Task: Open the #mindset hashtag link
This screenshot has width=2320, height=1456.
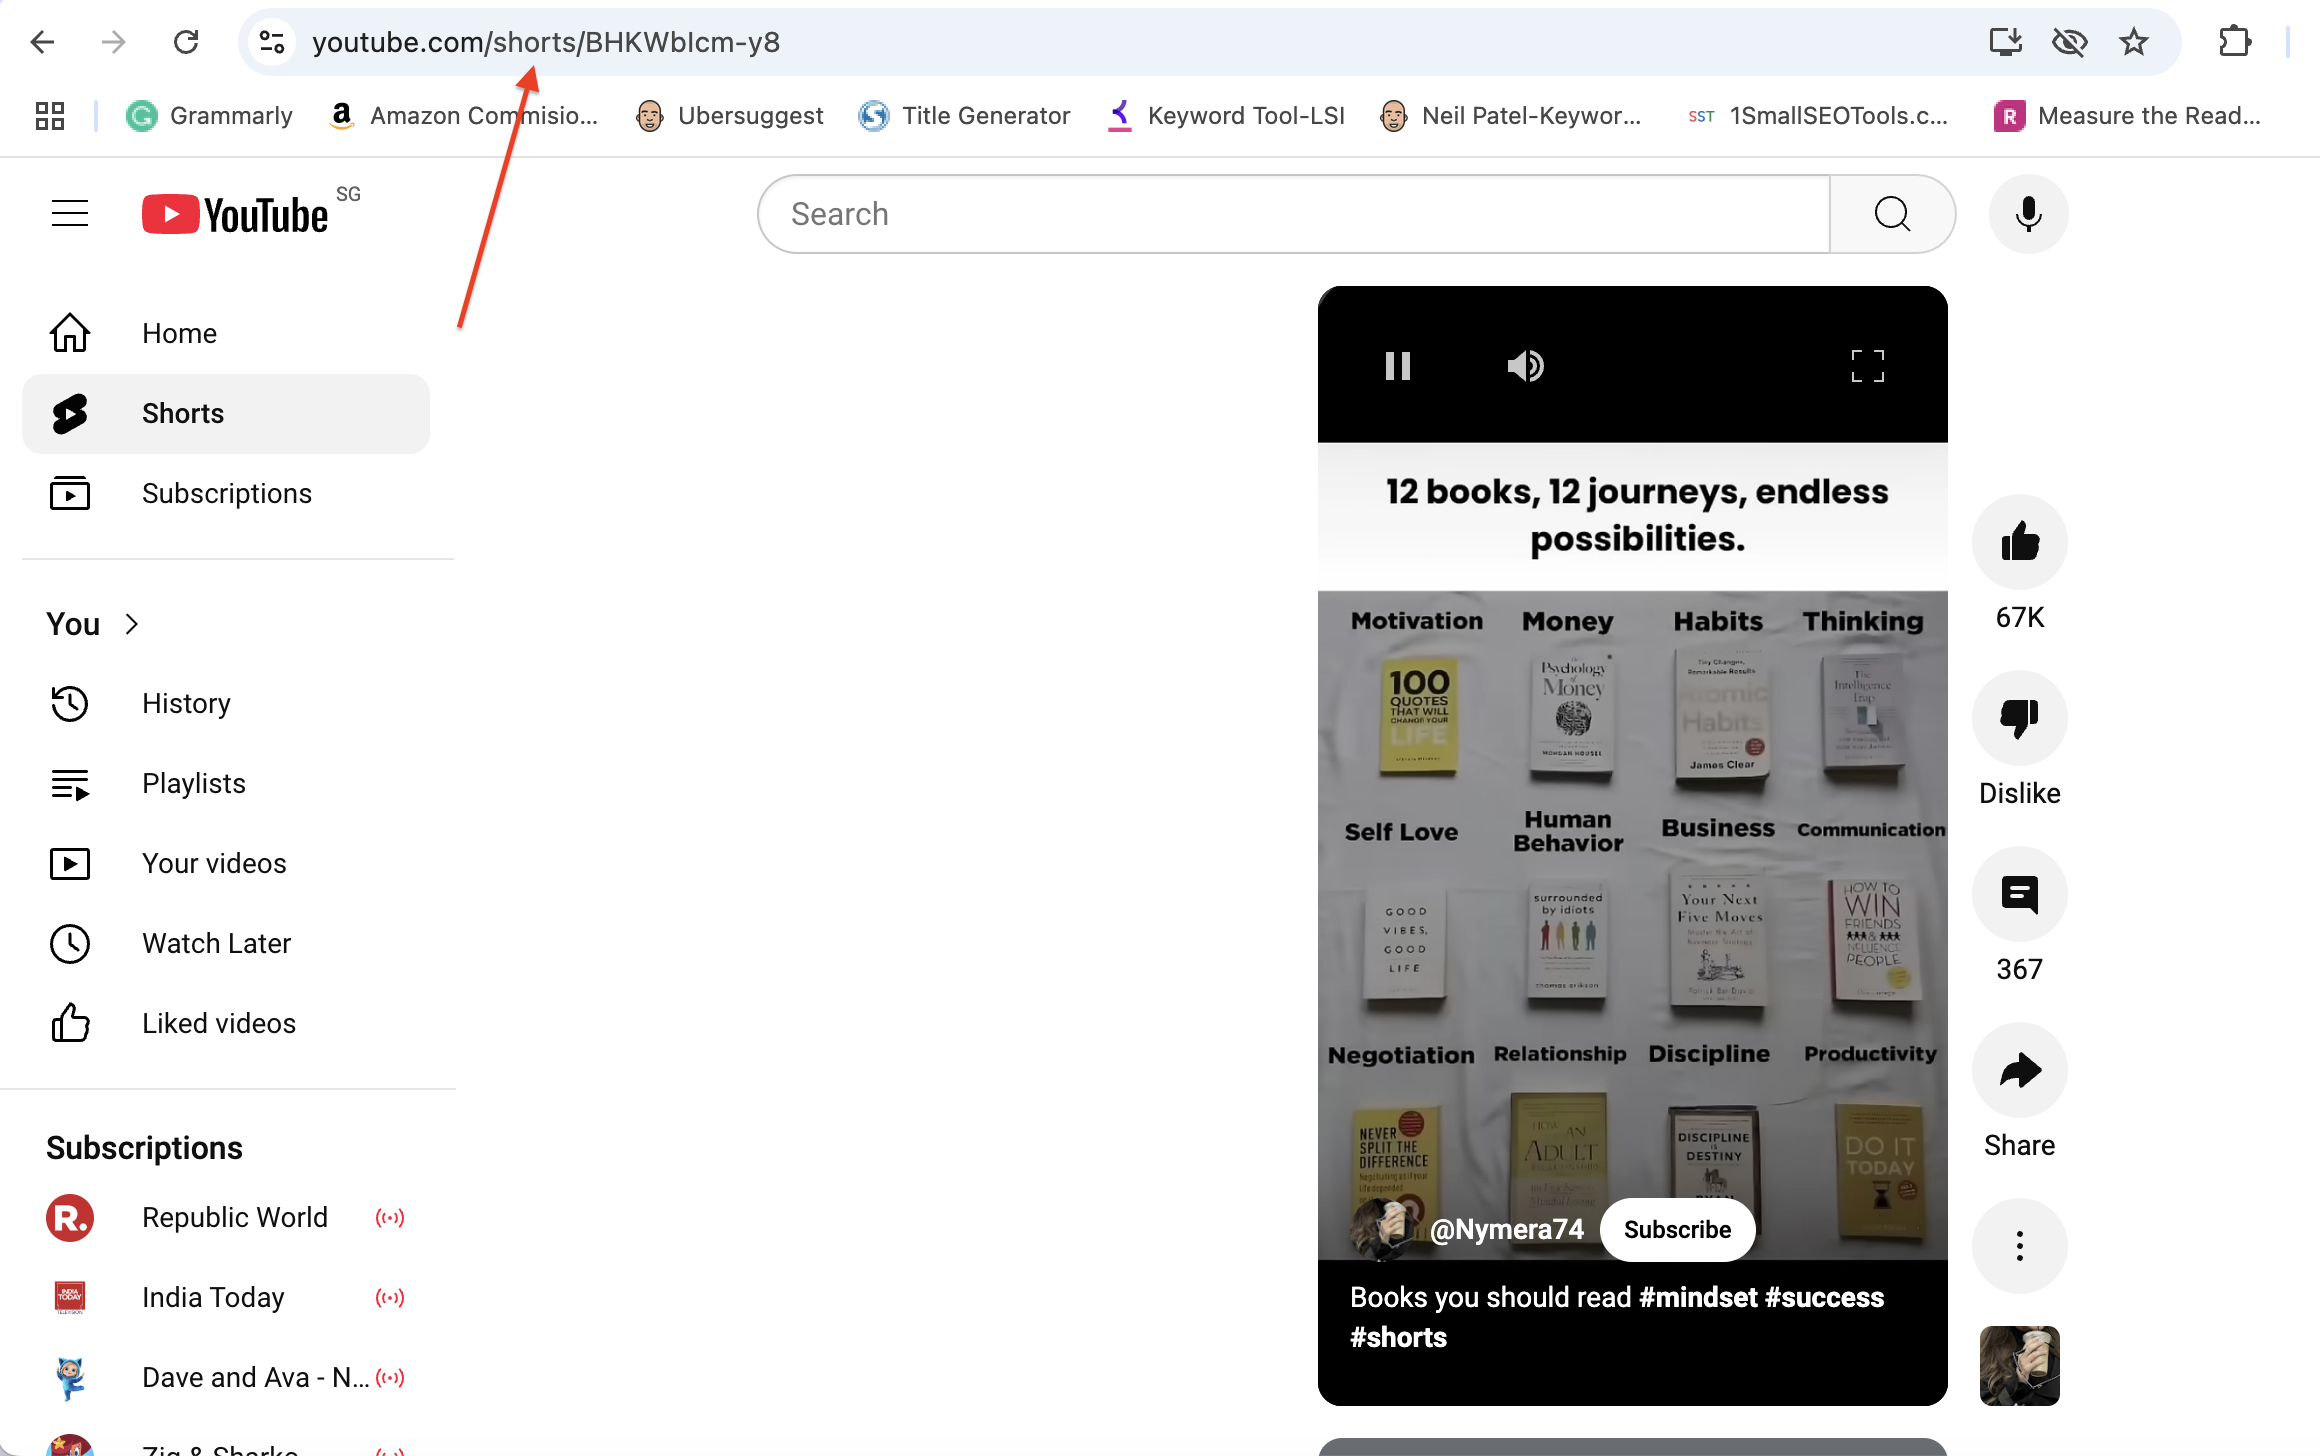Action: [1698, 1298]
